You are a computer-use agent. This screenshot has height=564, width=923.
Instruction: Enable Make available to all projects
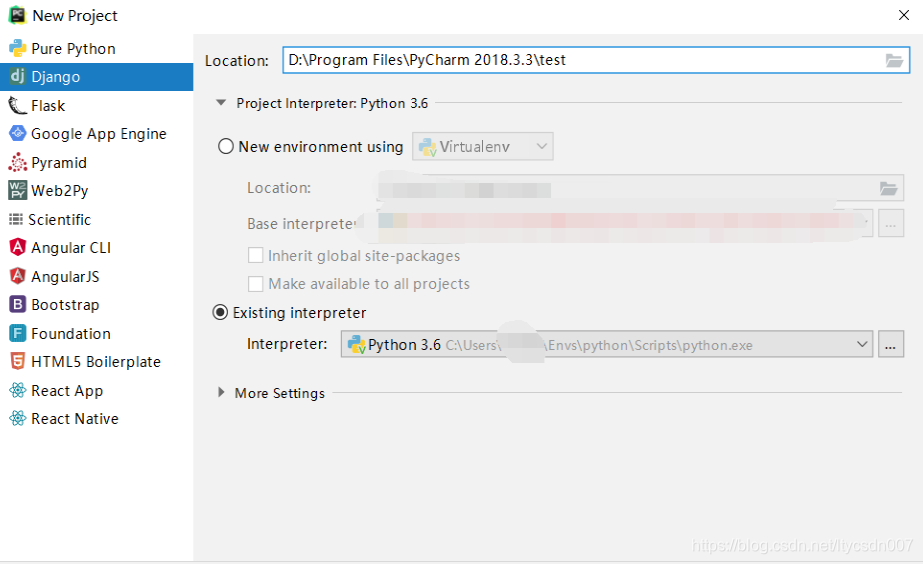(x=255, y=284)
